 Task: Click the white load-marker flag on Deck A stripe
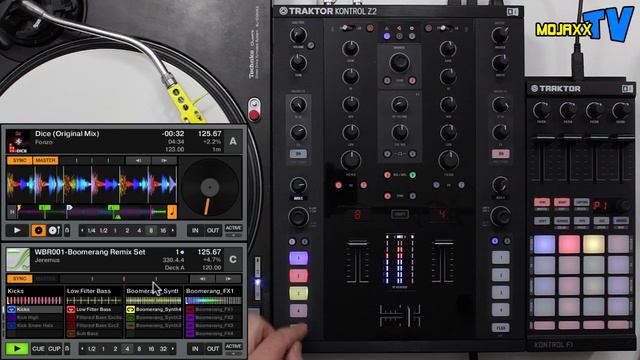pos(69,208)
